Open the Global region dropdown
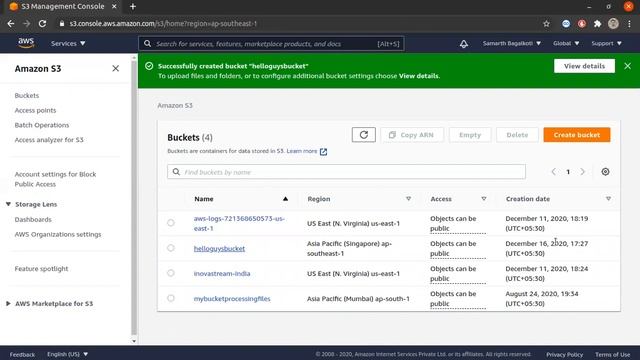The width and height of the screenshot is (640, 360). coord(566,43)
